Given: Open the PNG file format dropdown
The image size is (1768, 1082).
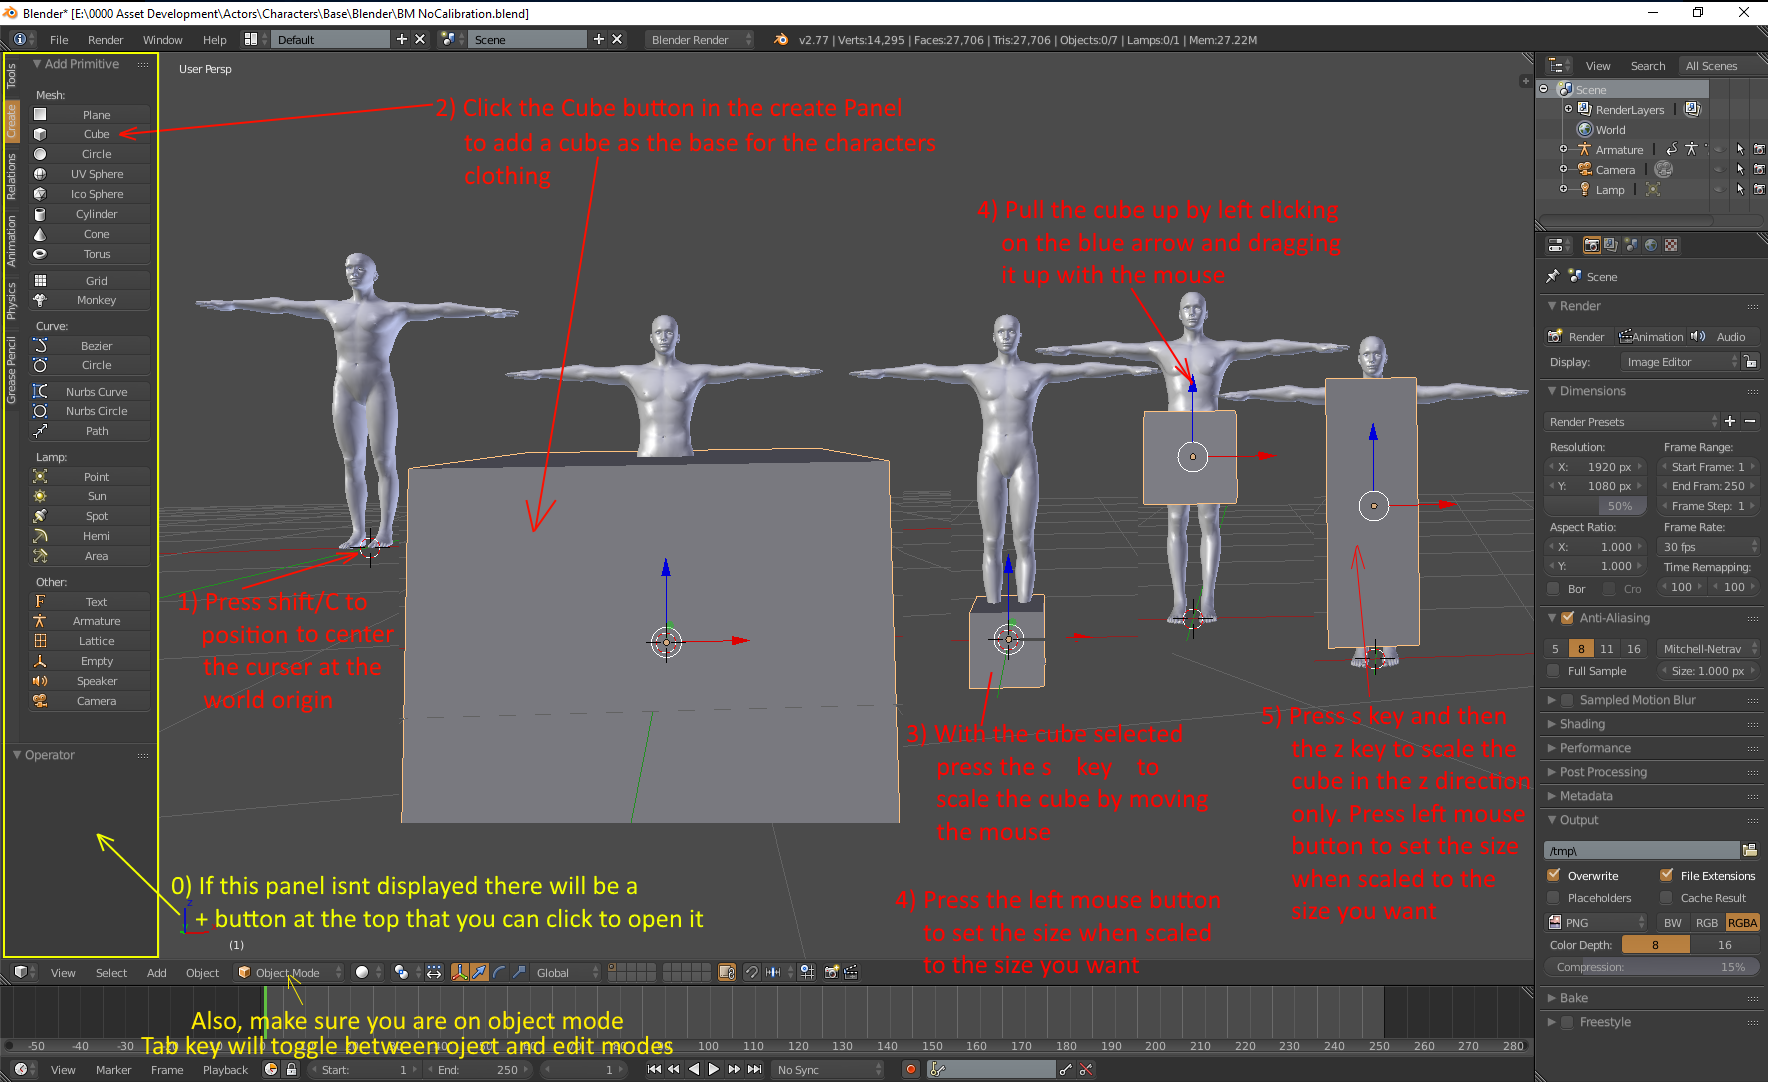Looking at the screenshot, I should pos(1596,922).
